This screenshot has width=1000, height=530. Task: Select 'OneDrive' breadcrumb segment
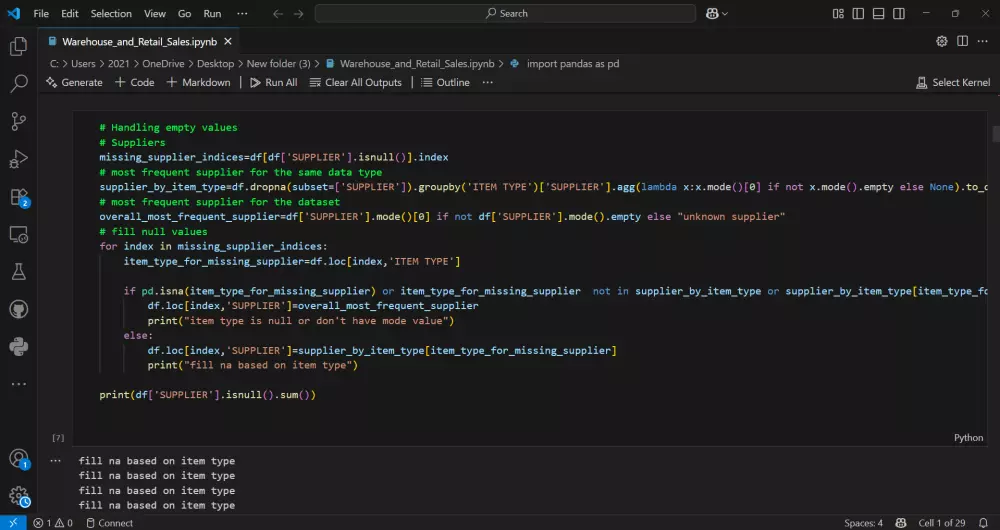pos(163,64)
